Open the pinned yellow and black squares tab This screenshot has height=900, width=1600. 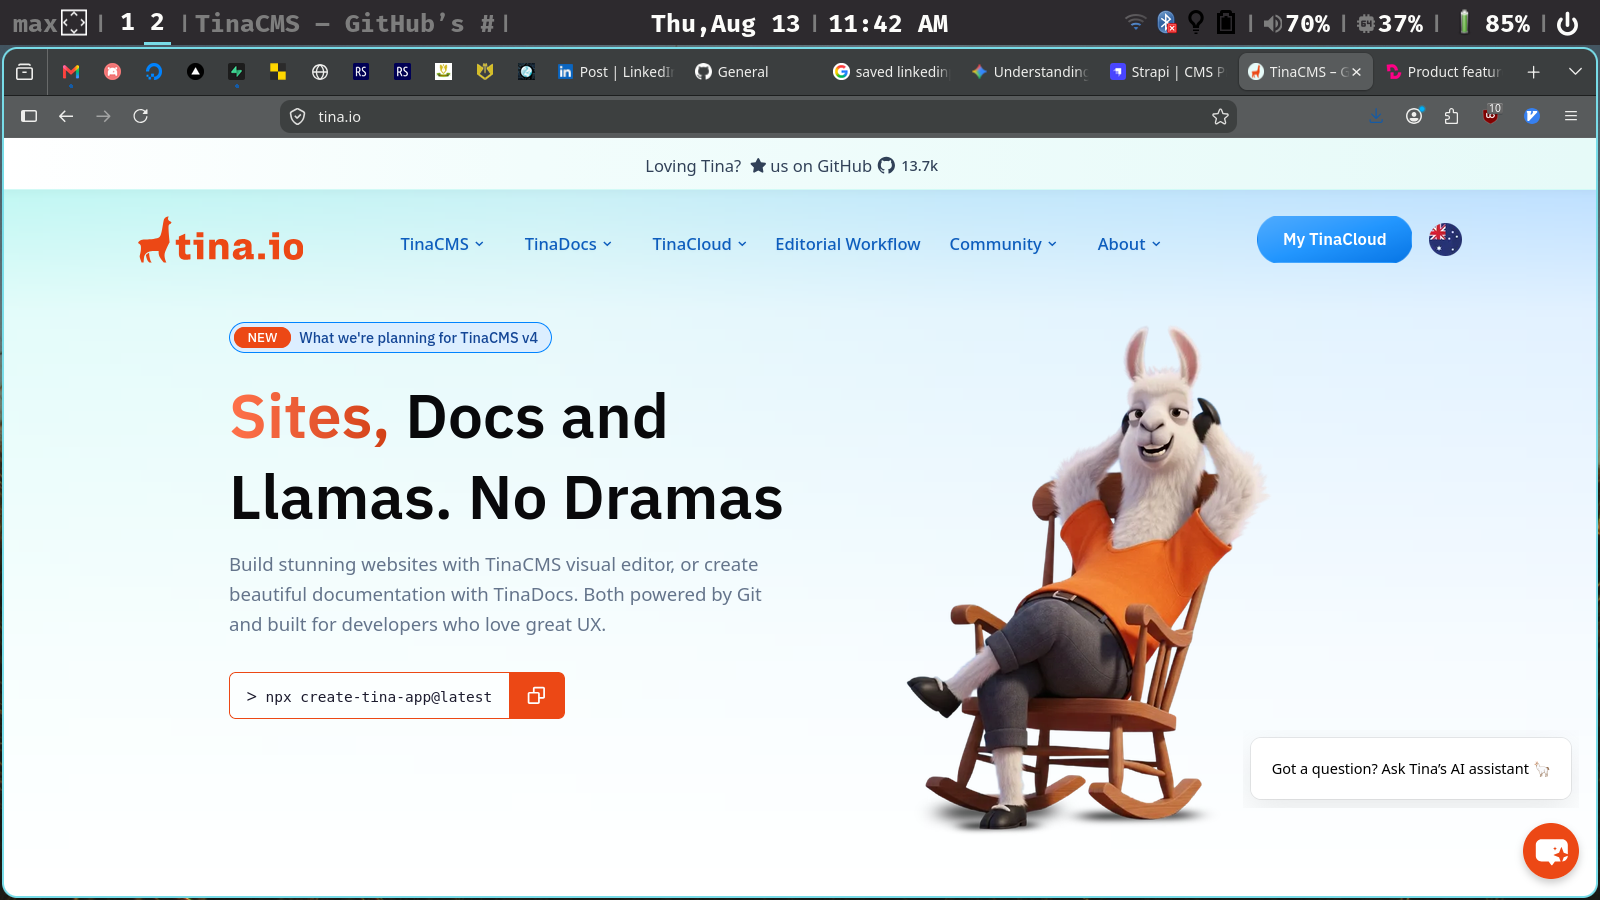(278, 72)
